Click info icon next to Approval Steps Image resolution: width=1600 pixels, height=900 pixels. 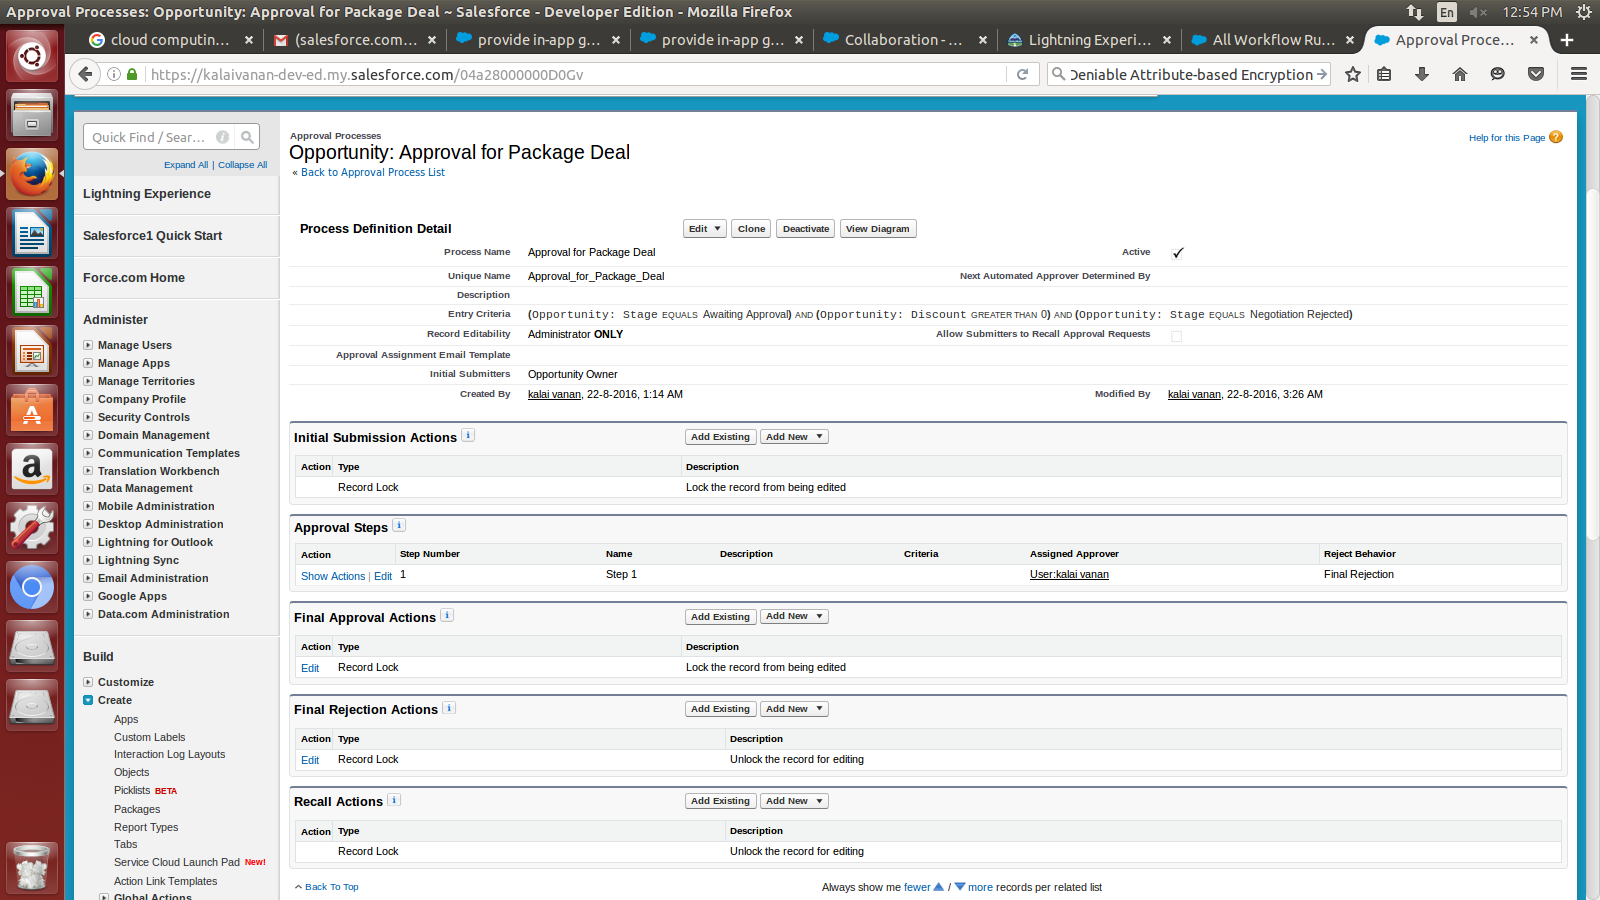point(399,526)
